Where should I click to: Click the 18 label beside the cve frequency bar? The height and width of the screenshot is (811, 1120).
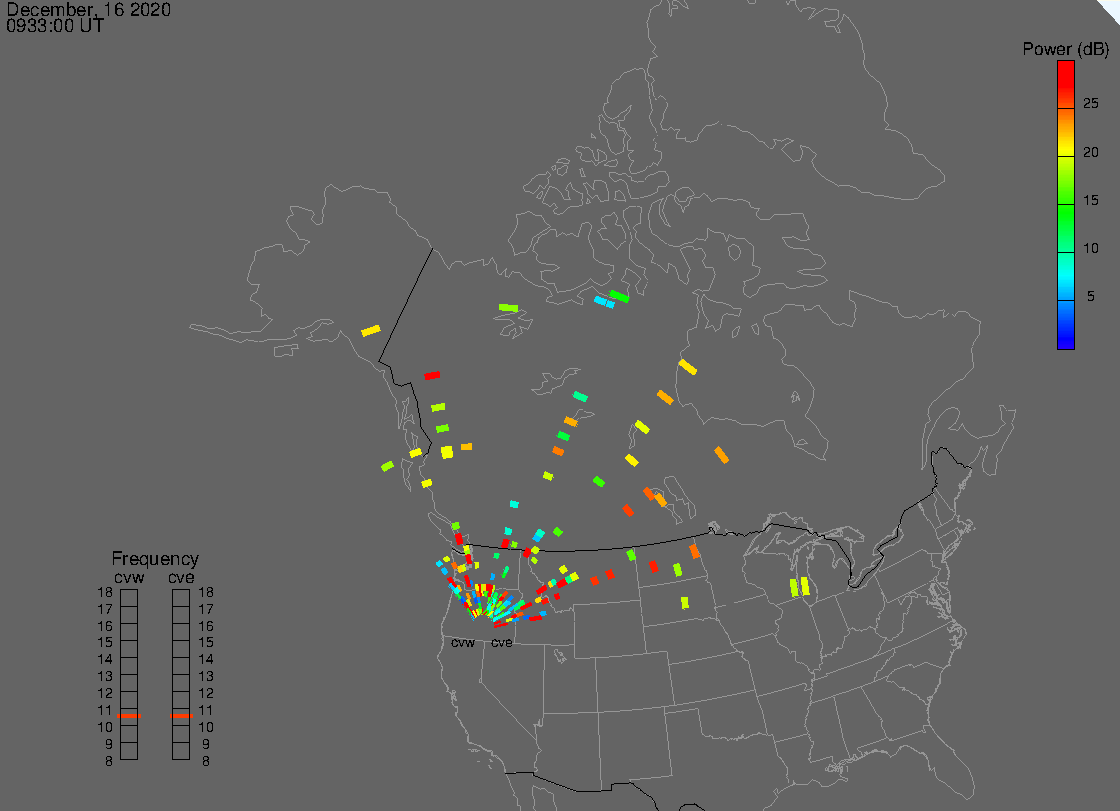[x=206, y=592]
